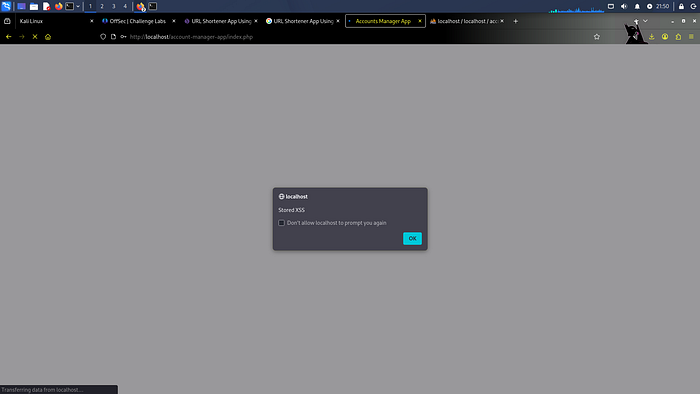This screenshot has height=394, width=700.
Task: Click the 'Stored XSS' alert message text
Action: 292,210
